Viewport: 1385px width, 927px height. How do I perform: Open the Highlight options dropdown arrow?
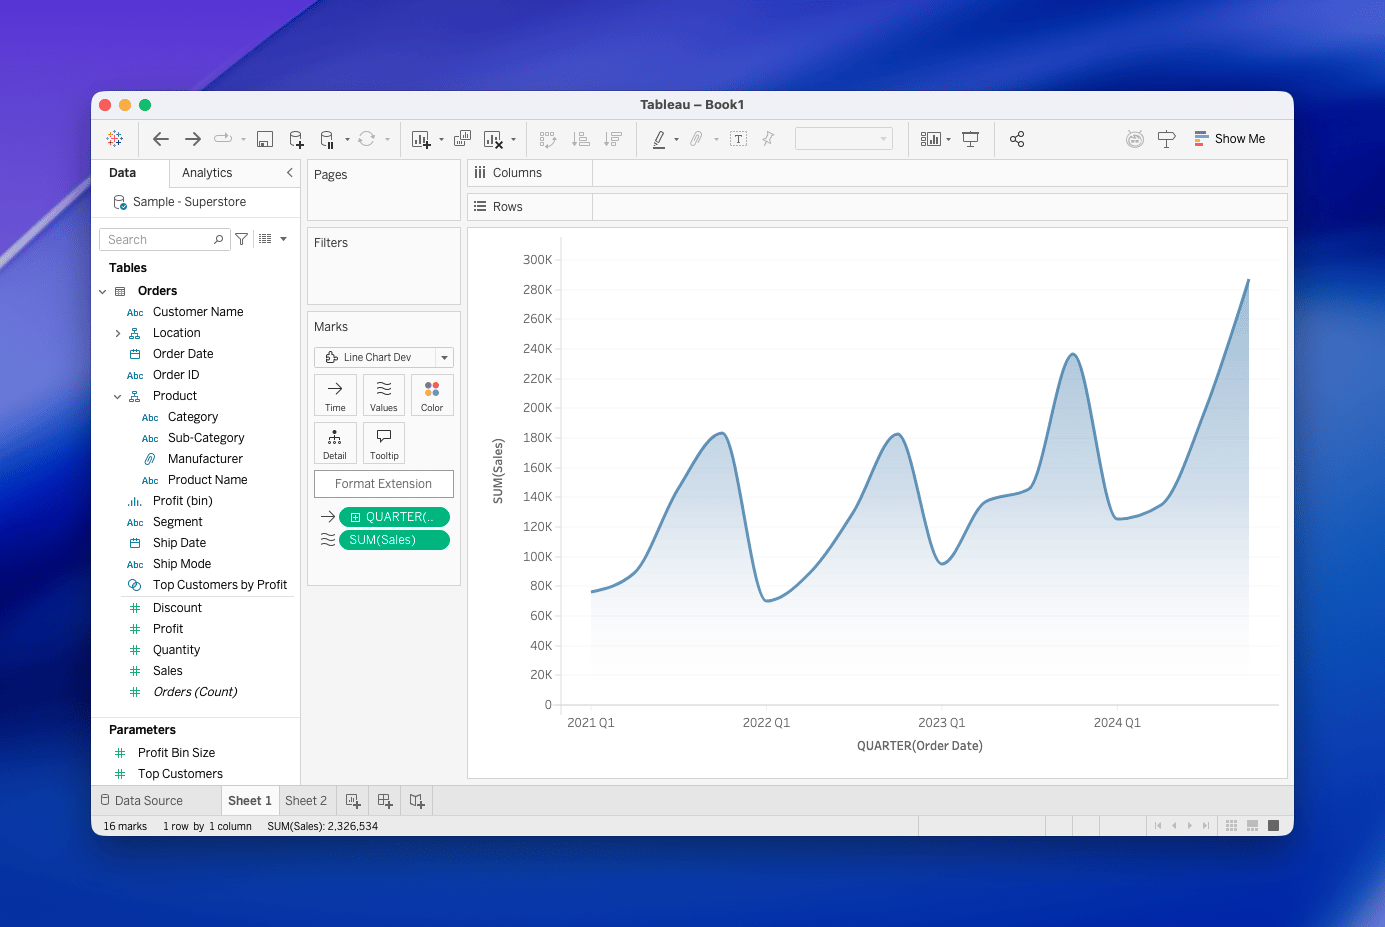[677, 140]
